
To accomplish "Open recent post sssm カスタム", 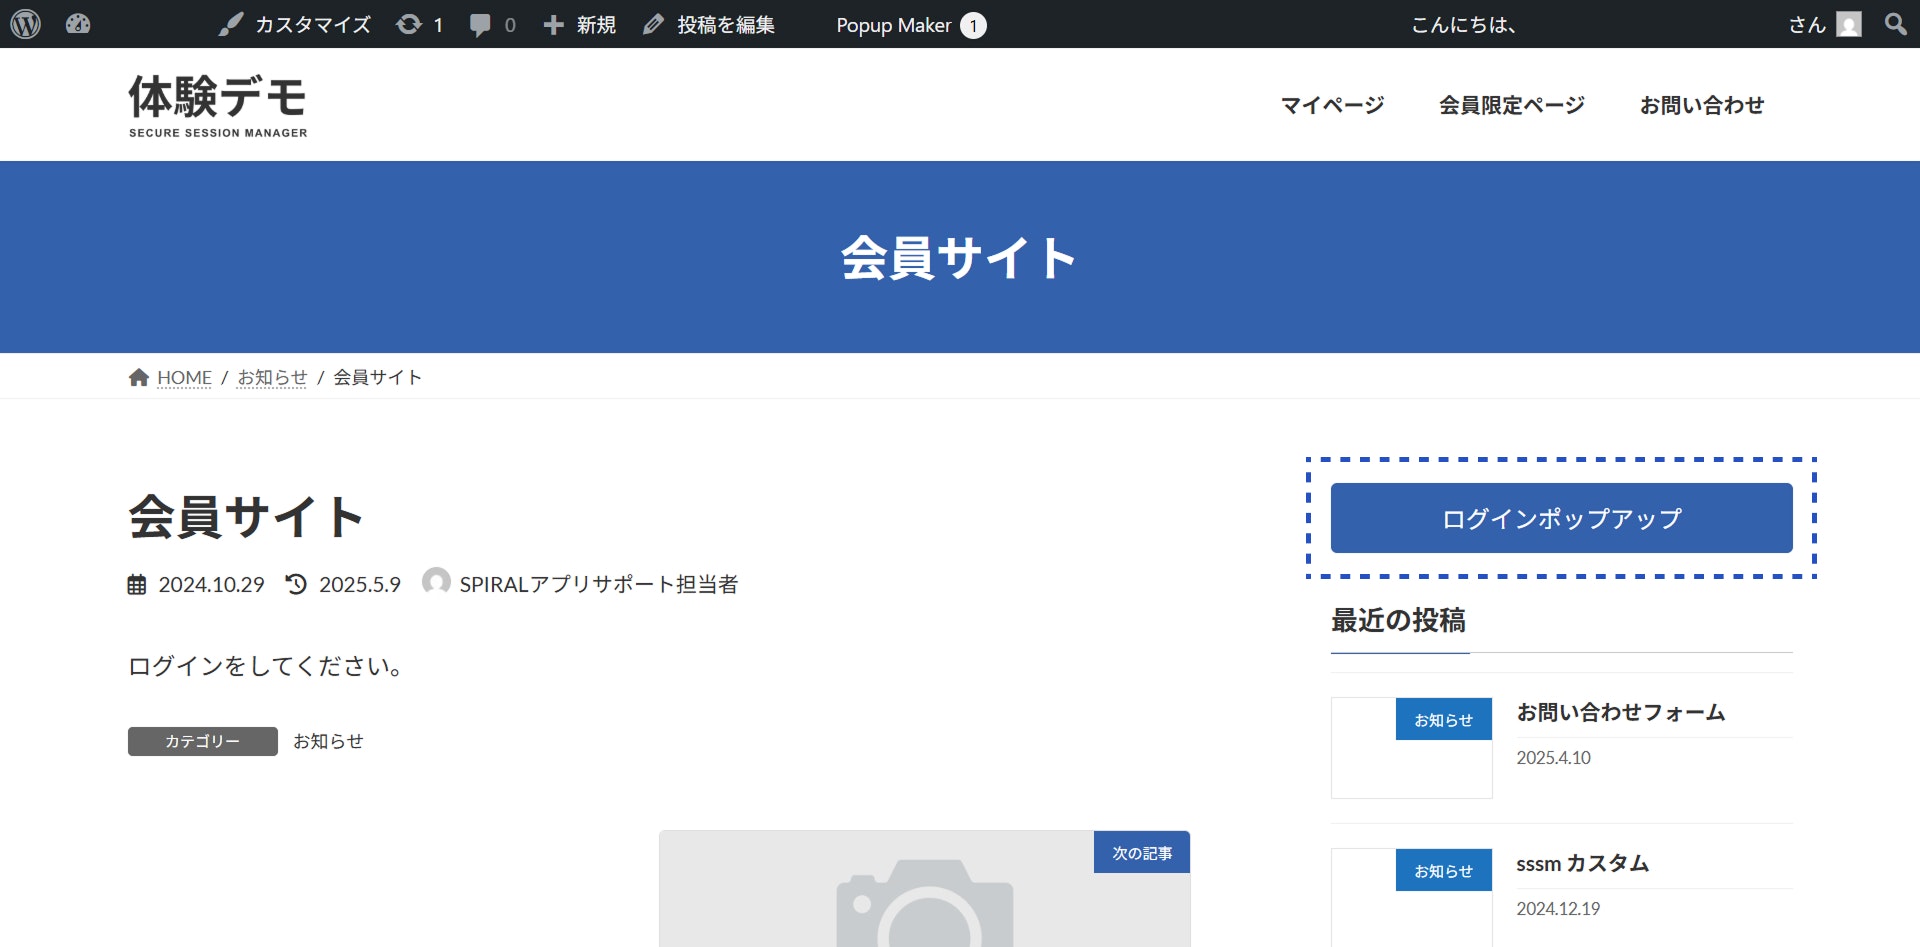I will click(x=1582, y=863).
